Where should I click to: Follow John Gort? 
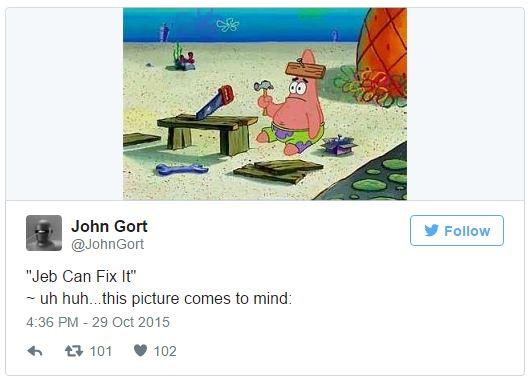(457, 231)
